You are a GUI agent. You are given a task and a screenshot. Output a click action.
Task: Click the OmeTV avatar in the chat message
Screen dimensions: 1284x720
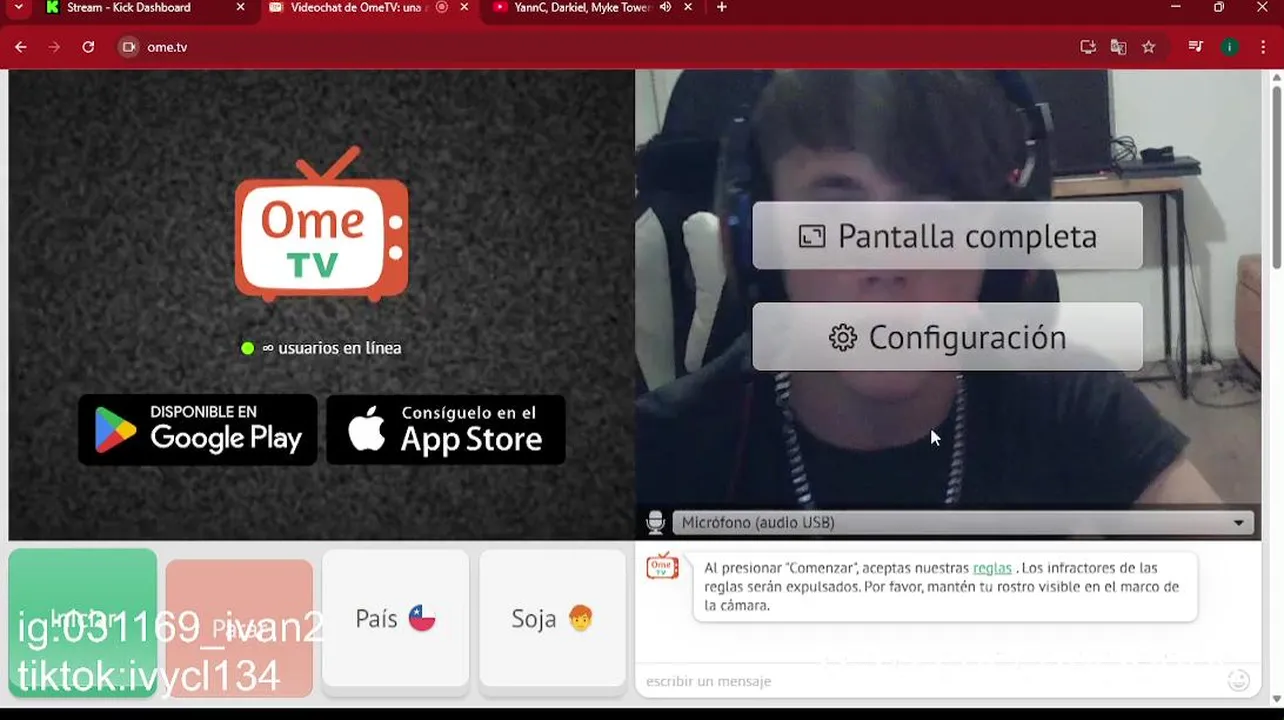(x=662, y=566)
